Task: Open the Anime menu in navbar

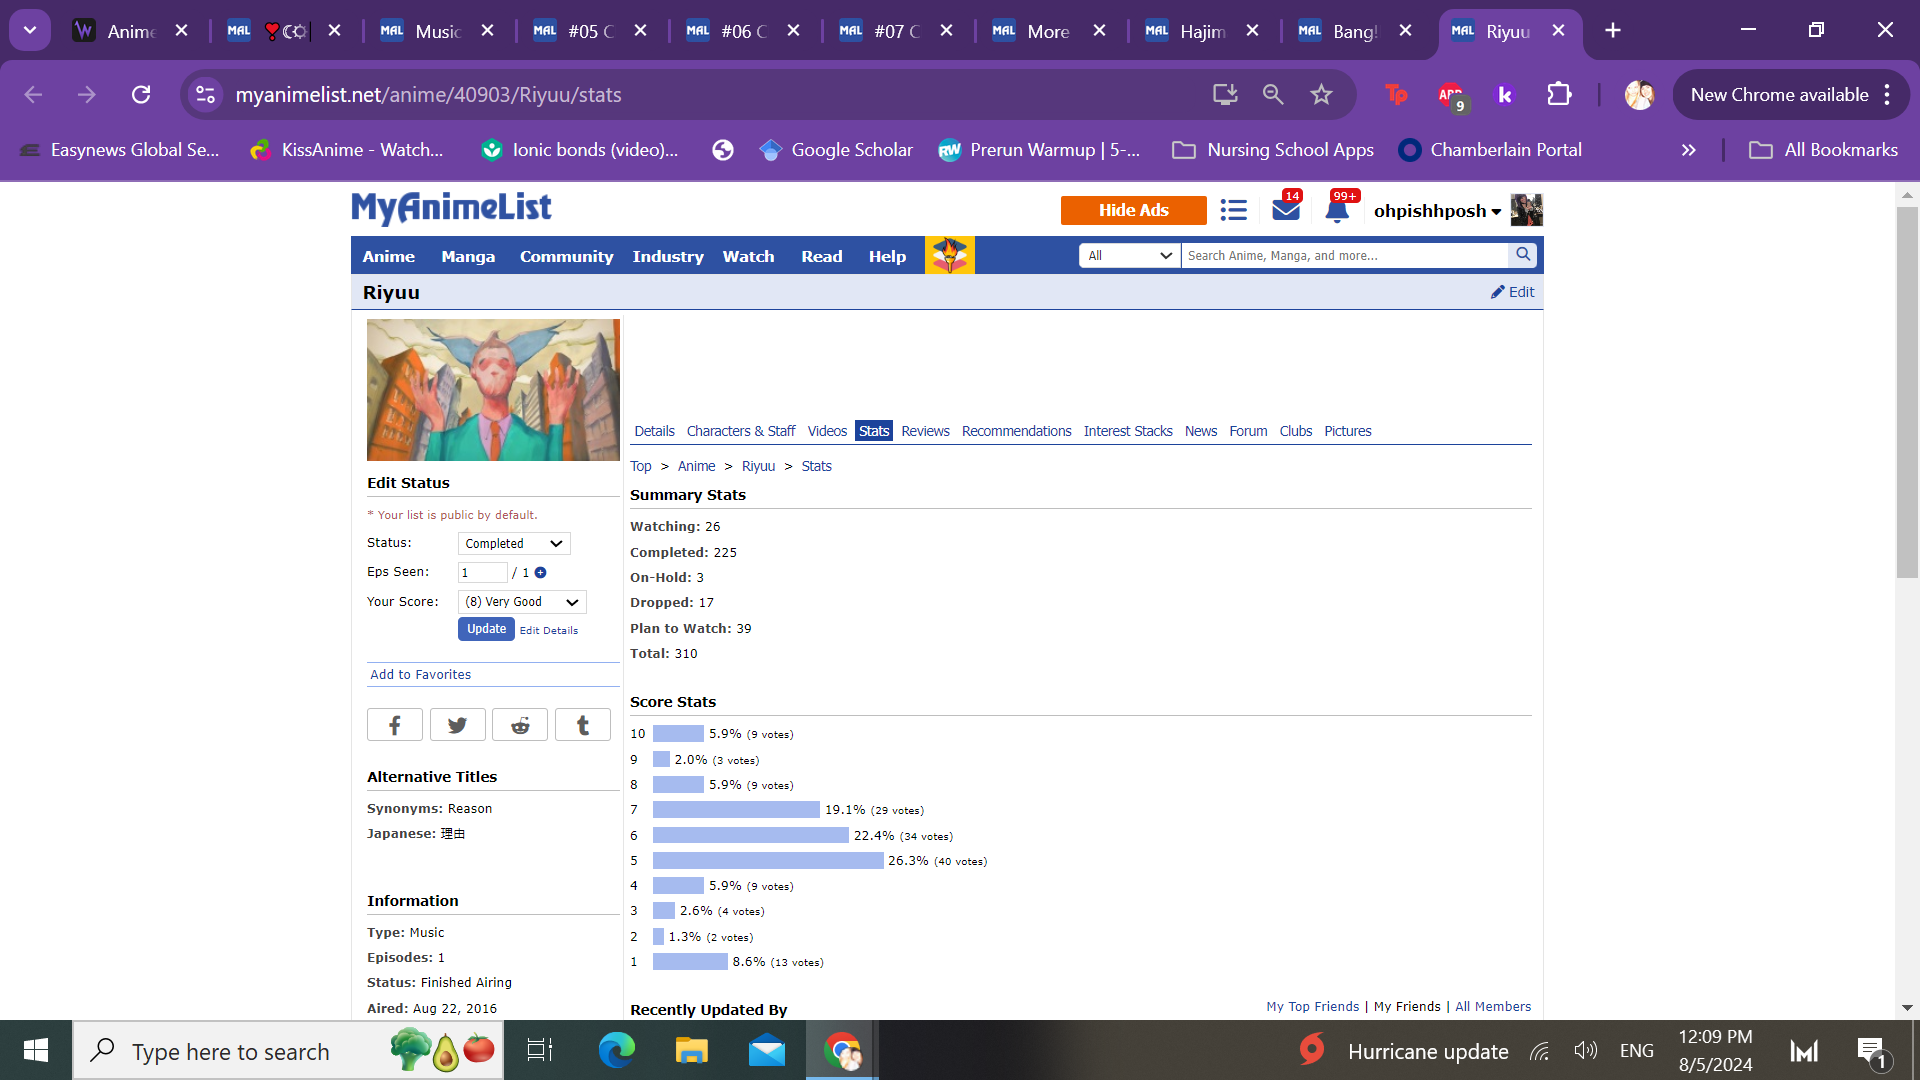Action: pyautogui.click(x=388, y=257)
